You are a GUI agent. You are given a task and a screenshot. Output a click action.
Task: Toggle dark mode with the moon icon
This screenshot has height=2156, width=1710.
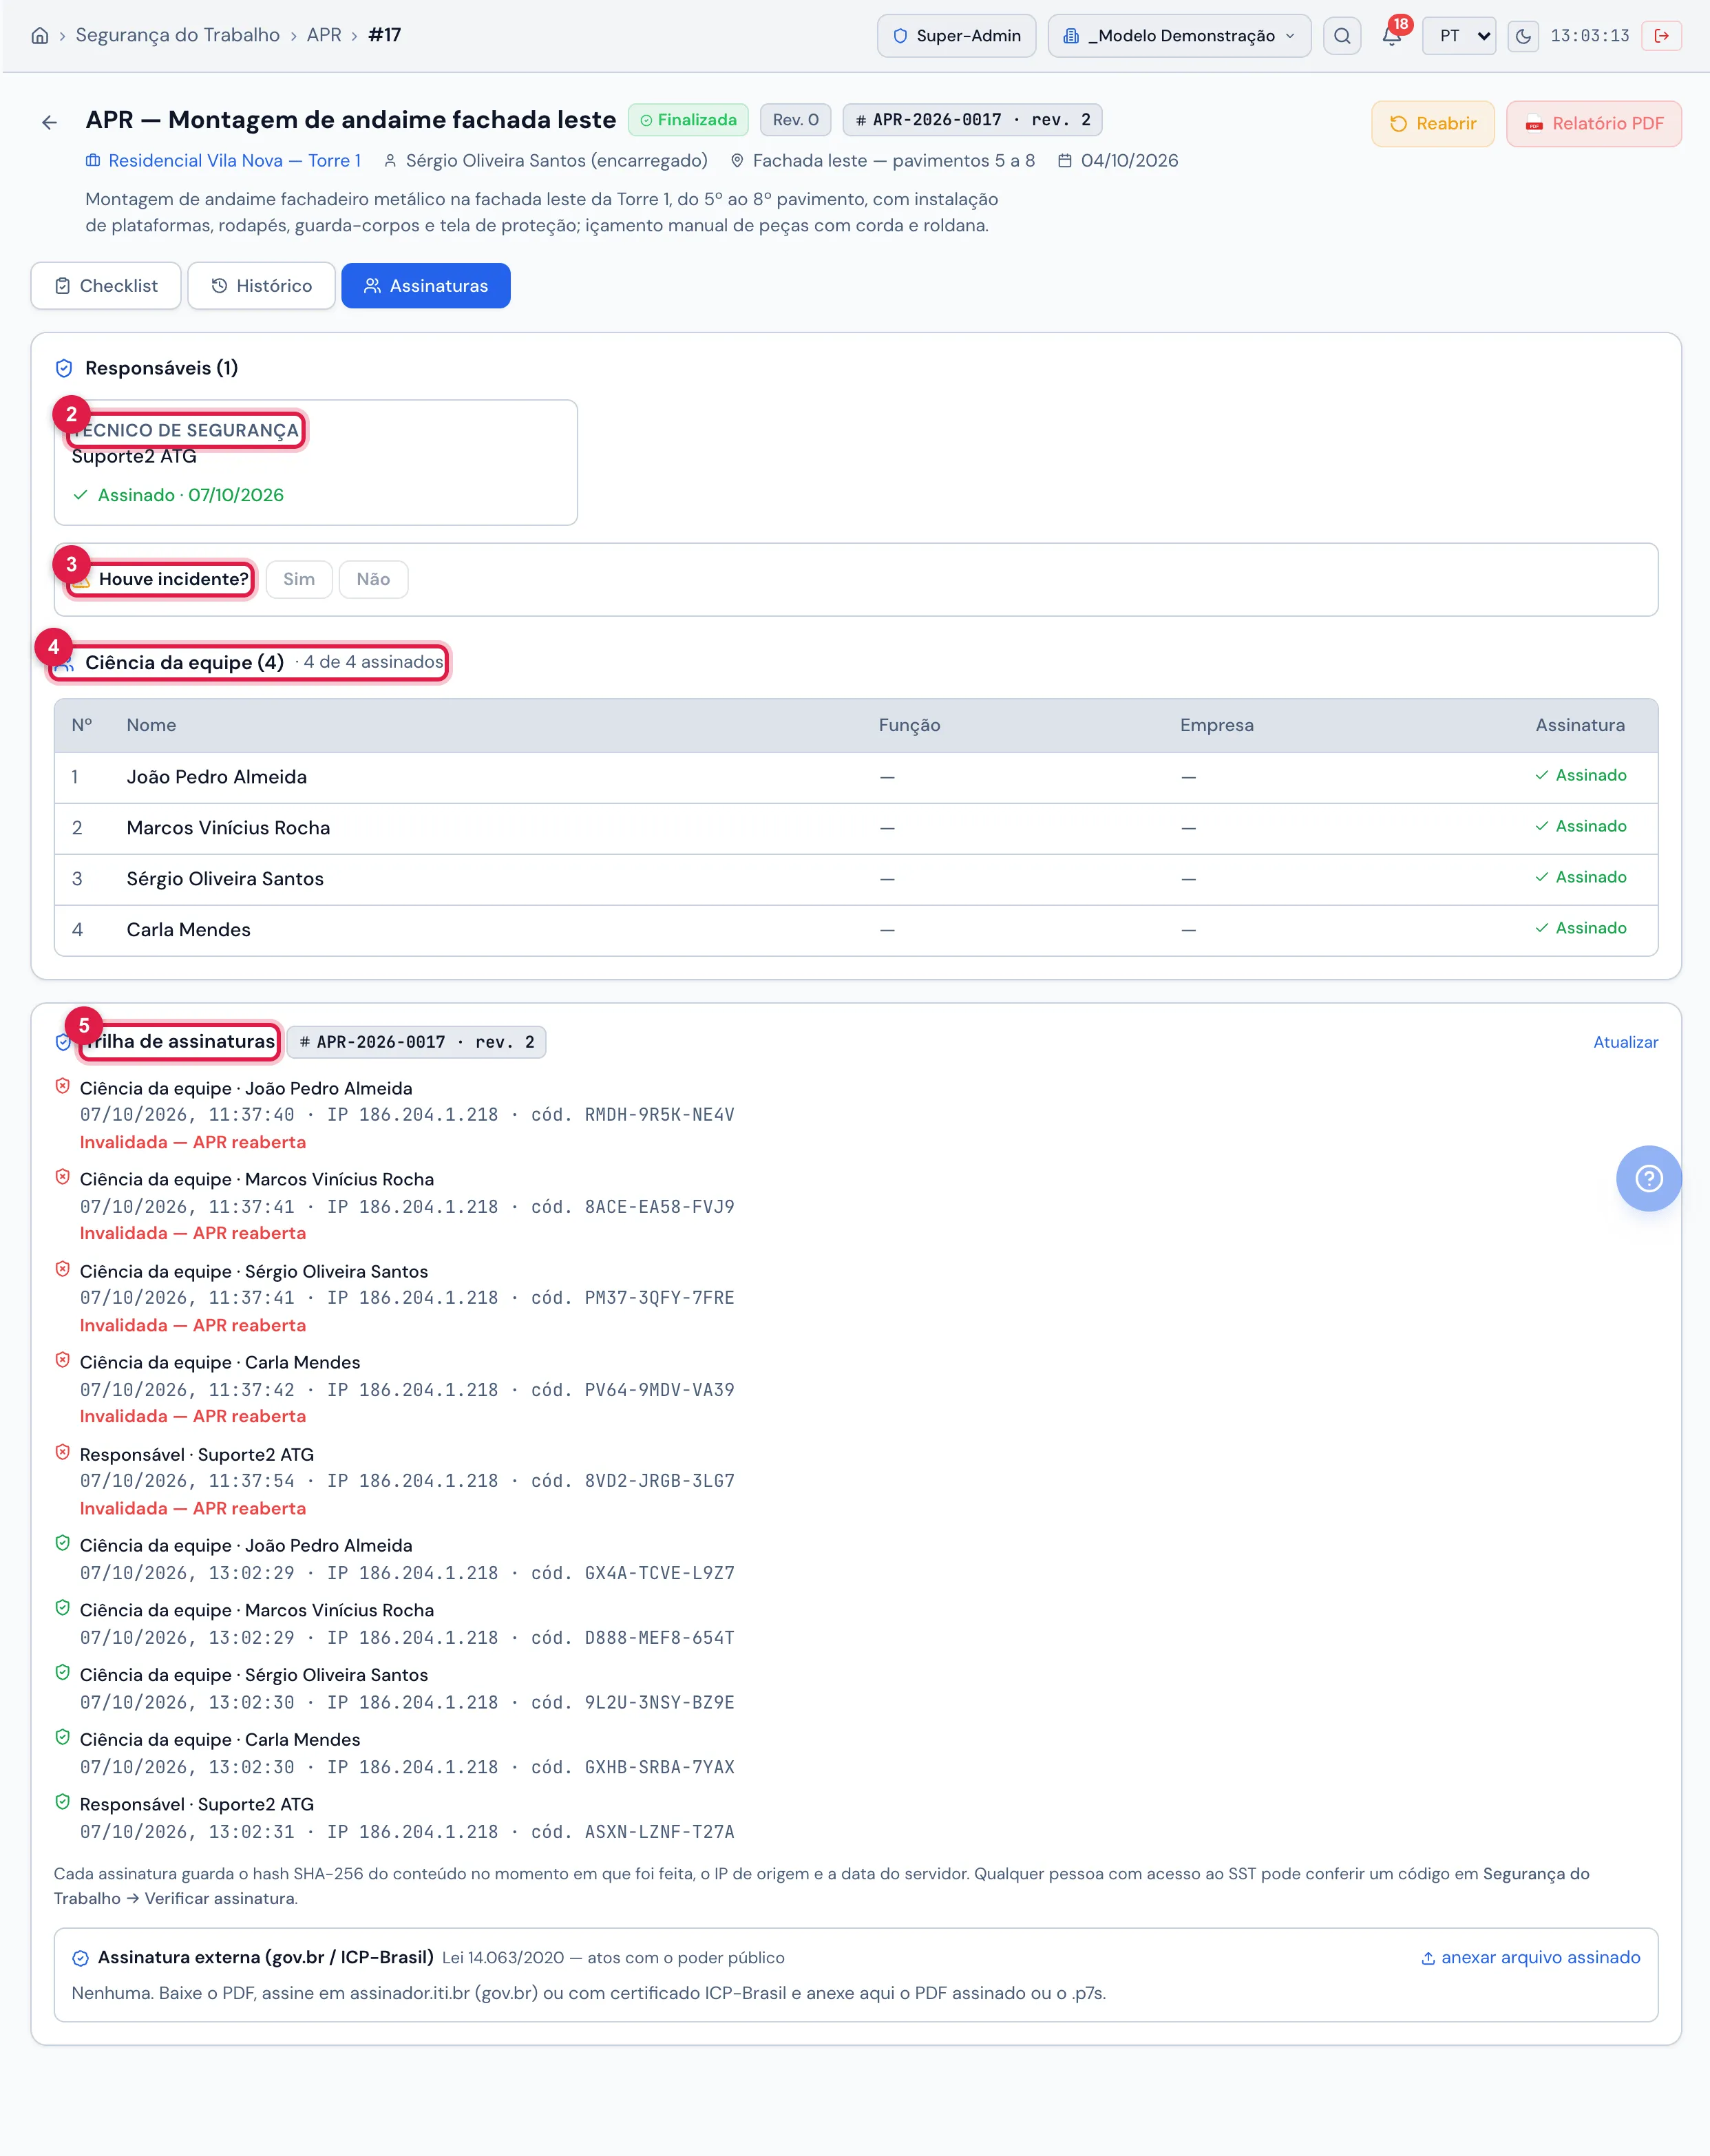[x=1523, y=36]
